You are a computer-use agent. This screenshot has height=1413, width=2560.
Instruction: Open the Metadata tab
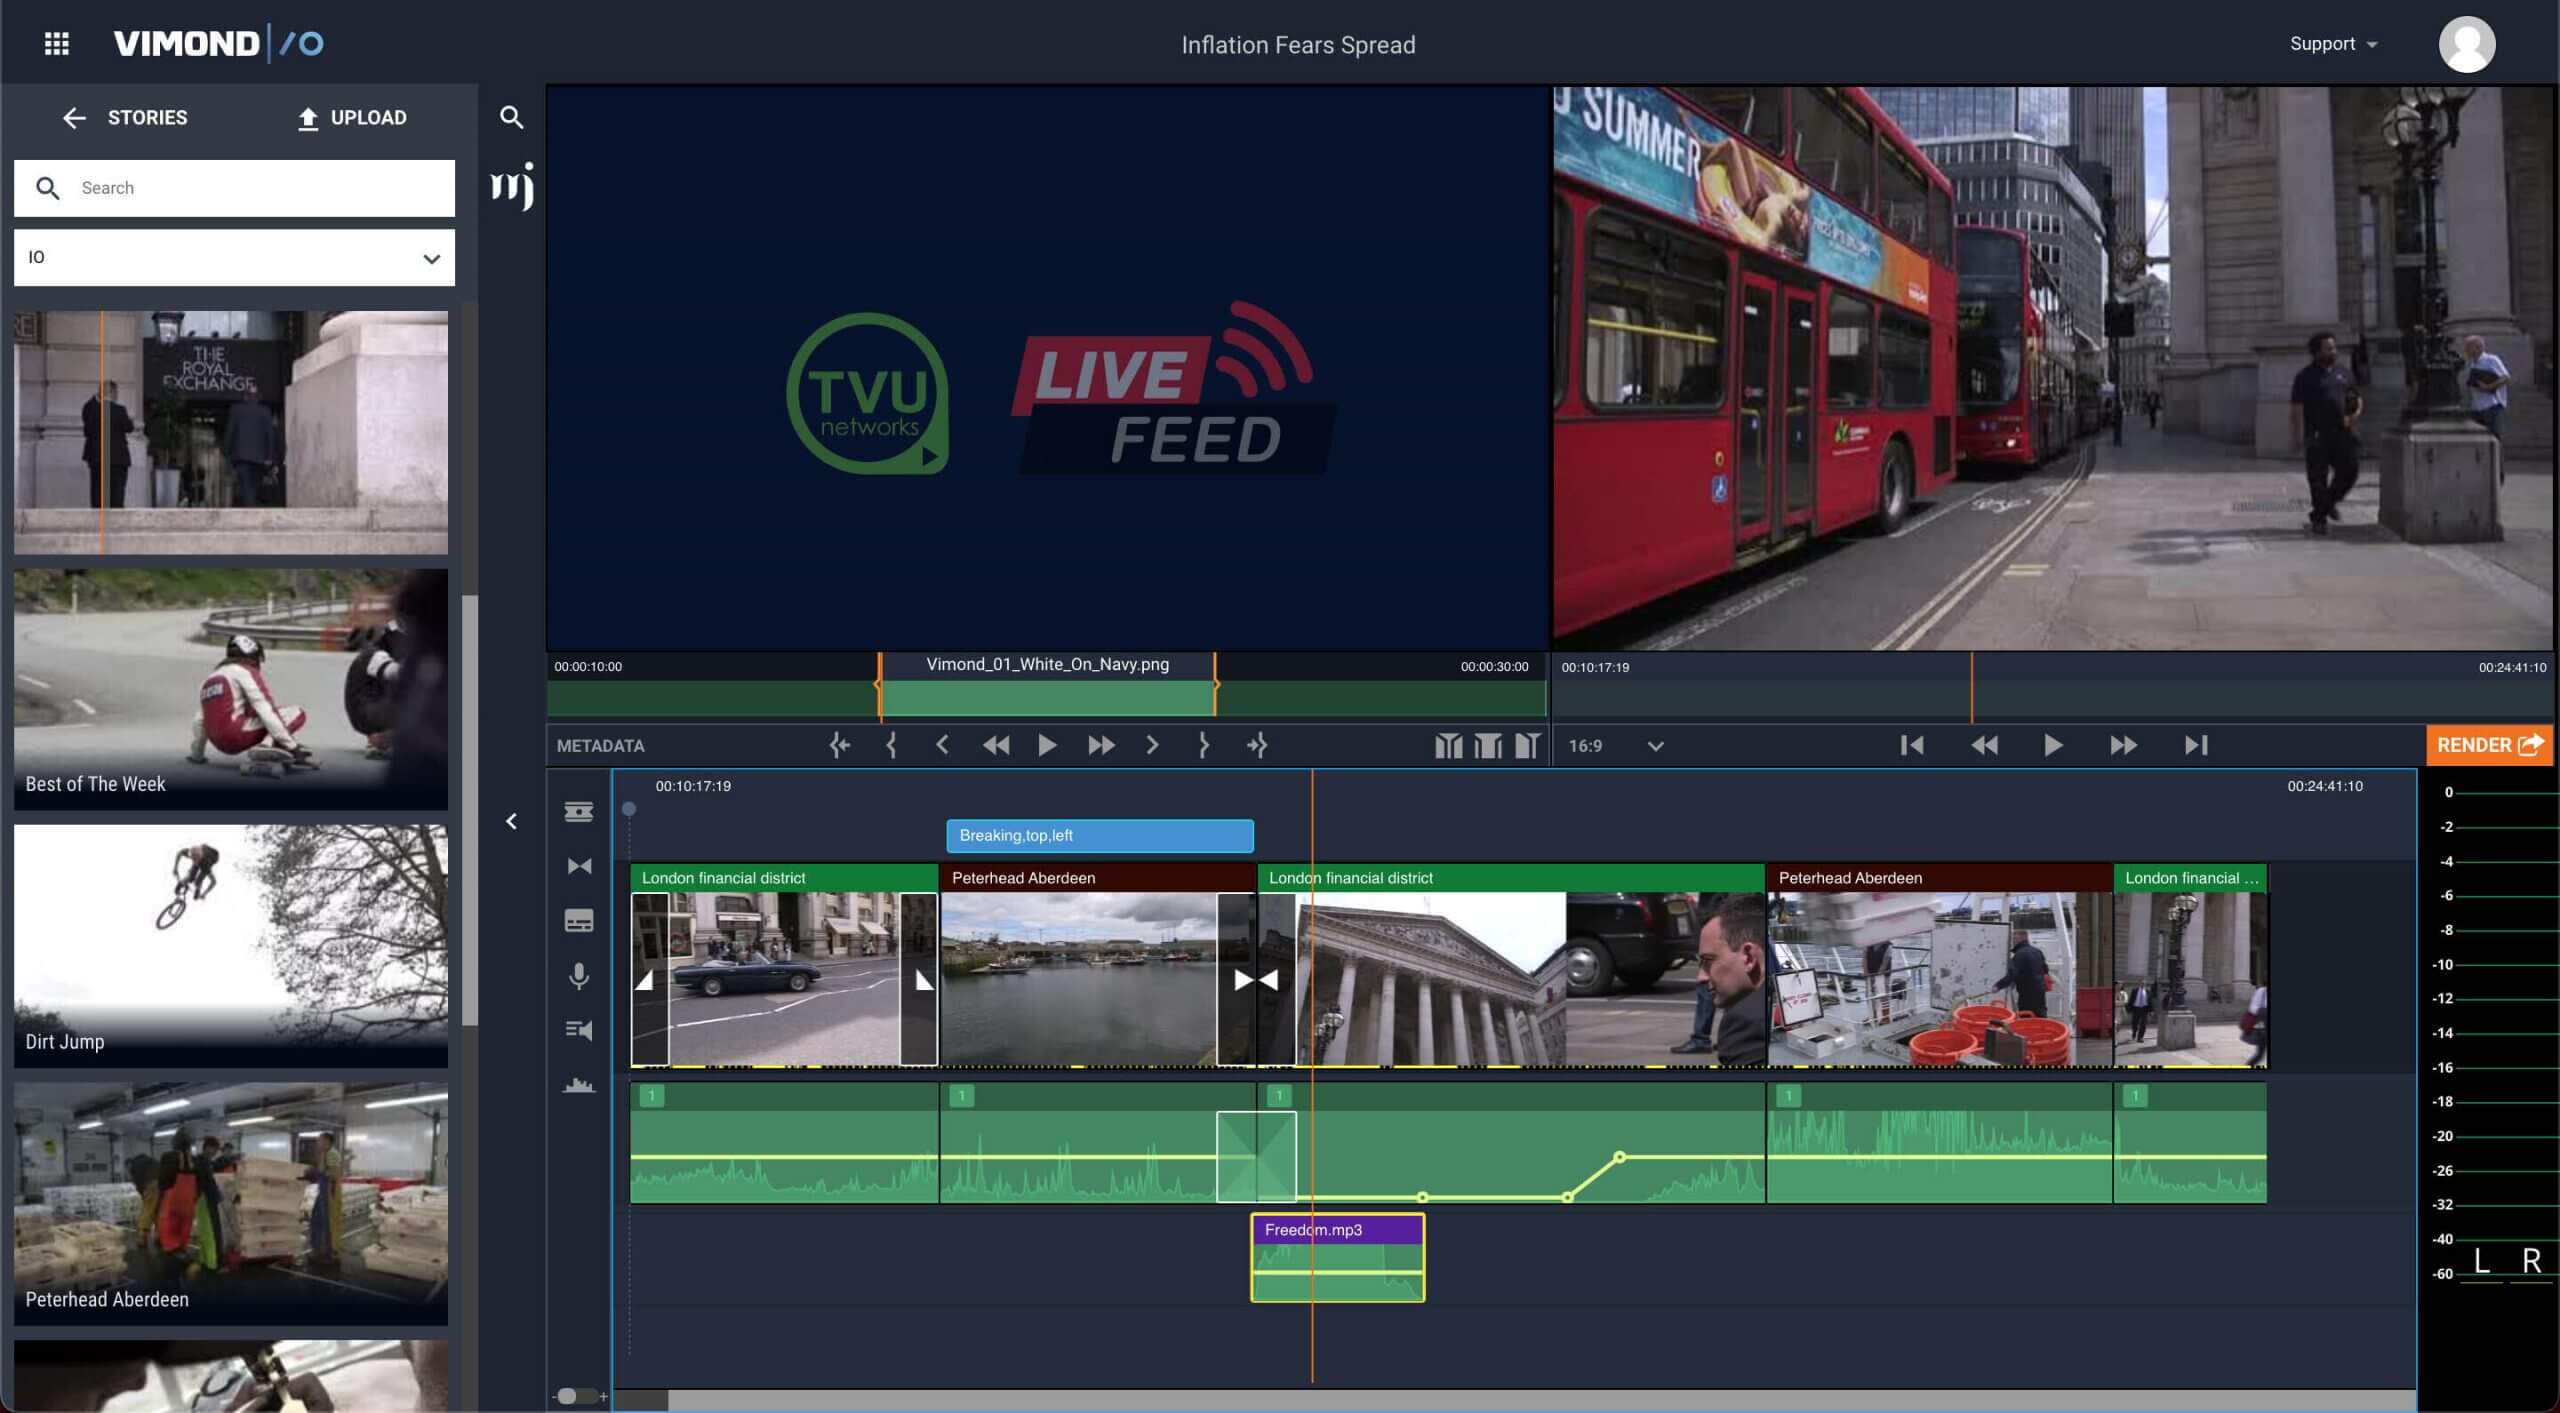pyautogui.click(x=600, y=746)
